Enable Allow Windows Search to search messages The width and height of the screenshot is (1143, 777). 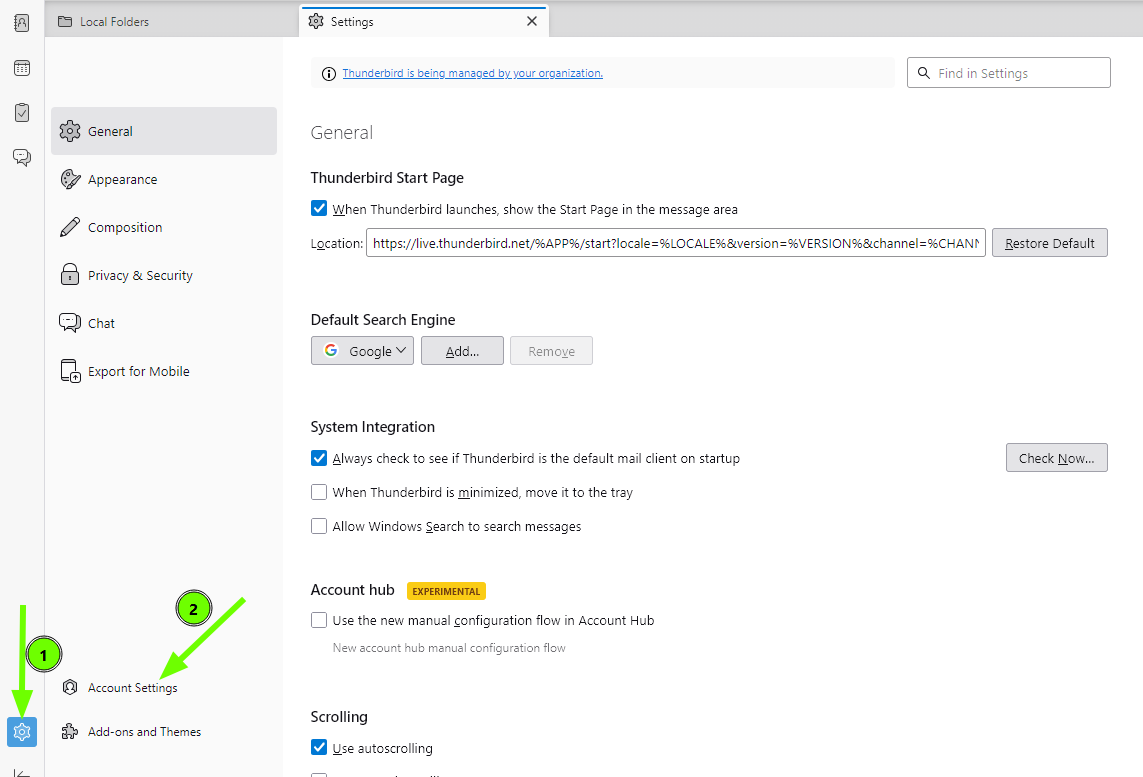[x=319, y=526]
